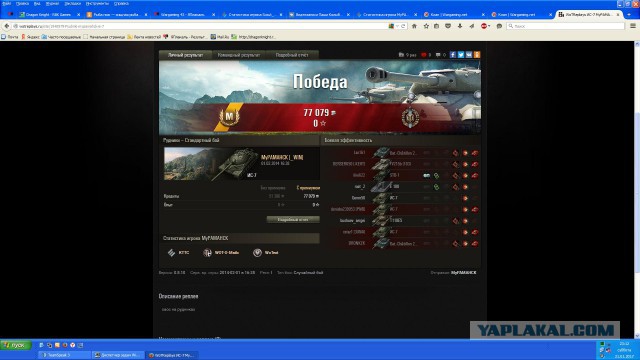
Task: Open the Mail.Ru bookmark
Action: coord(220,37)
